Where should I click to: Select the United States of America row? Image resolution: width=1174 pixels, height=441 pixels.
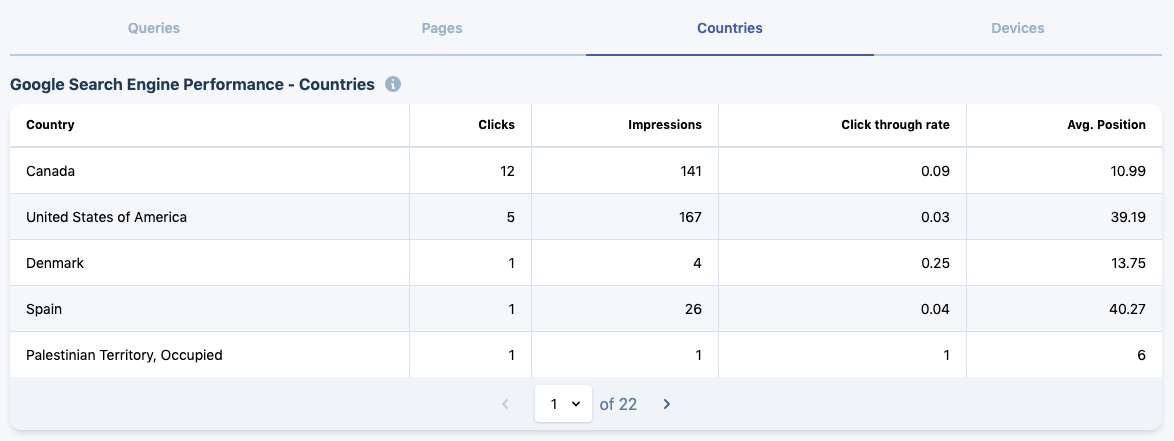(x=586, y=217)
